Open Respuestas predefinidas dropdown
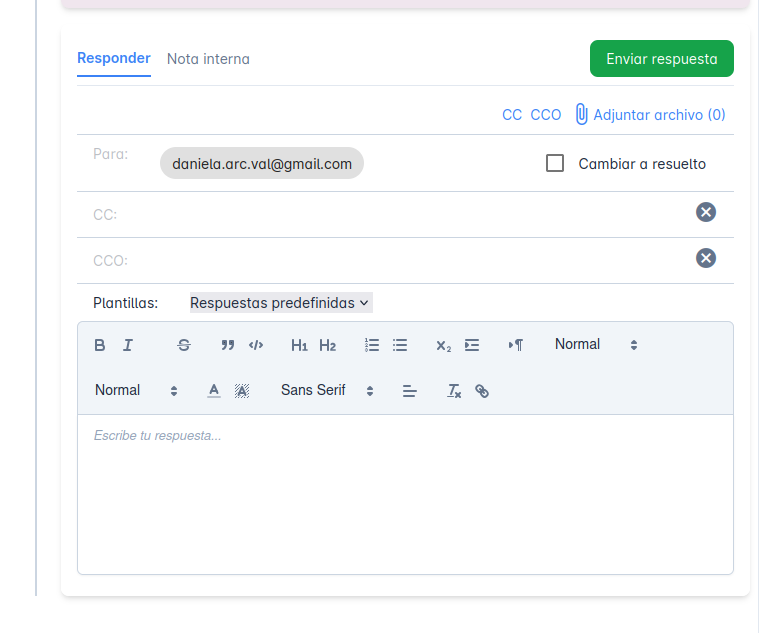 [x=280, y=303]
